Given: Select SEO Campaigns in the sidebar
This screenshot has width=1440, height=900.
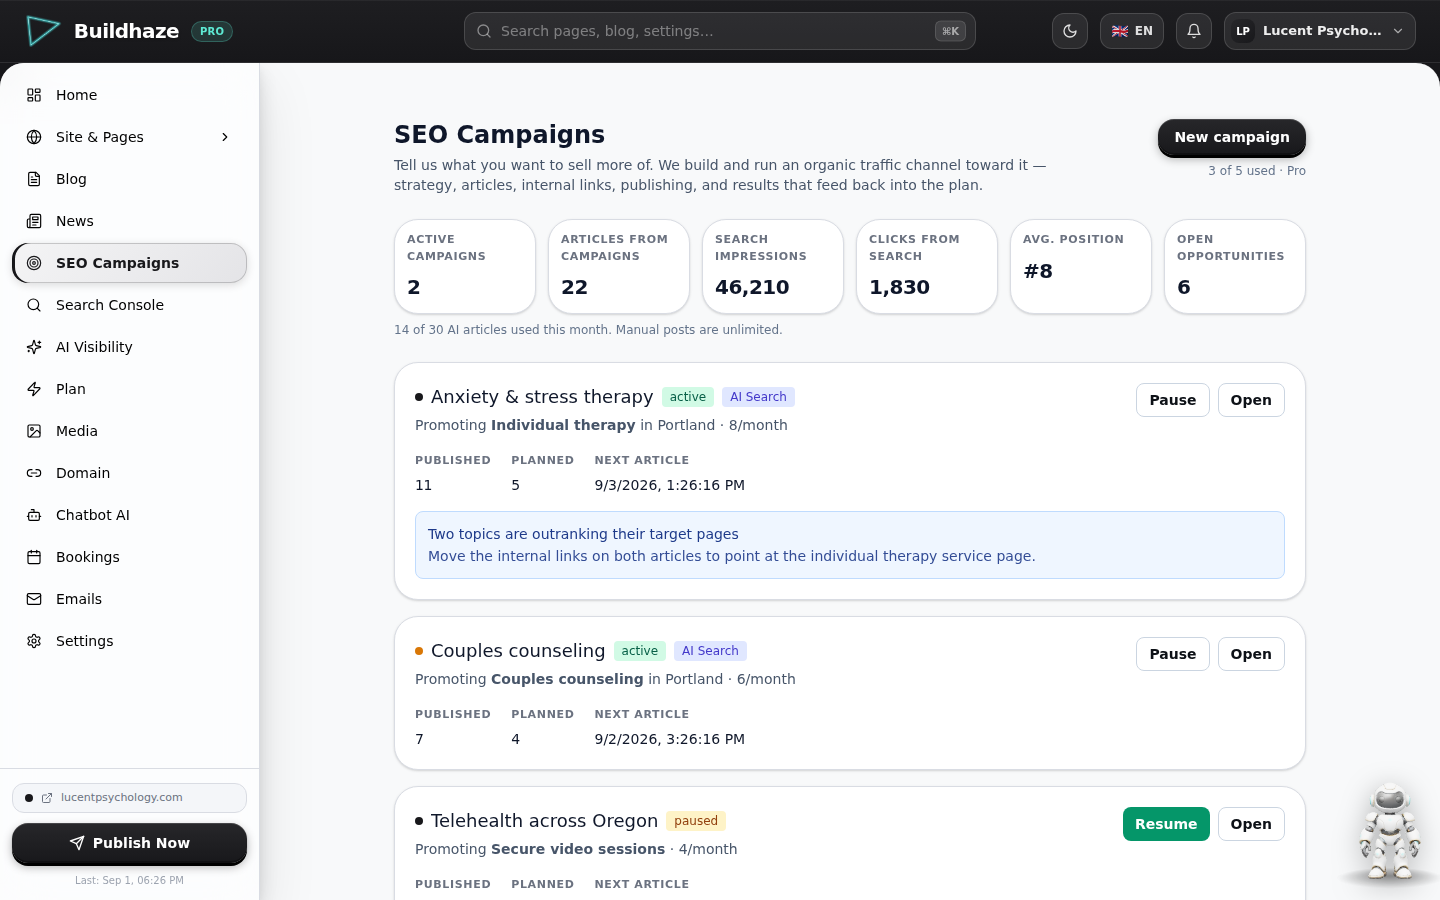Looking at the screenshot, I should (x=129, y=263).
